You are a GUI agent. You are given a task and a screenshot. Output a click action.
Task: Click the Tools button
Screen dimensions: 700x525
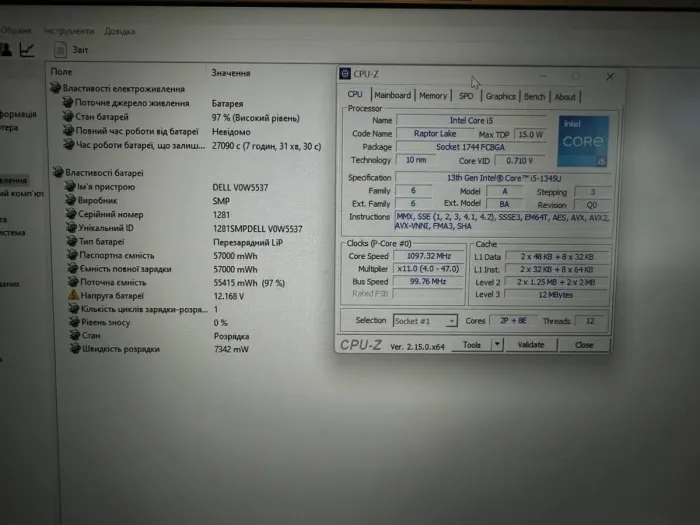(471, 345)
